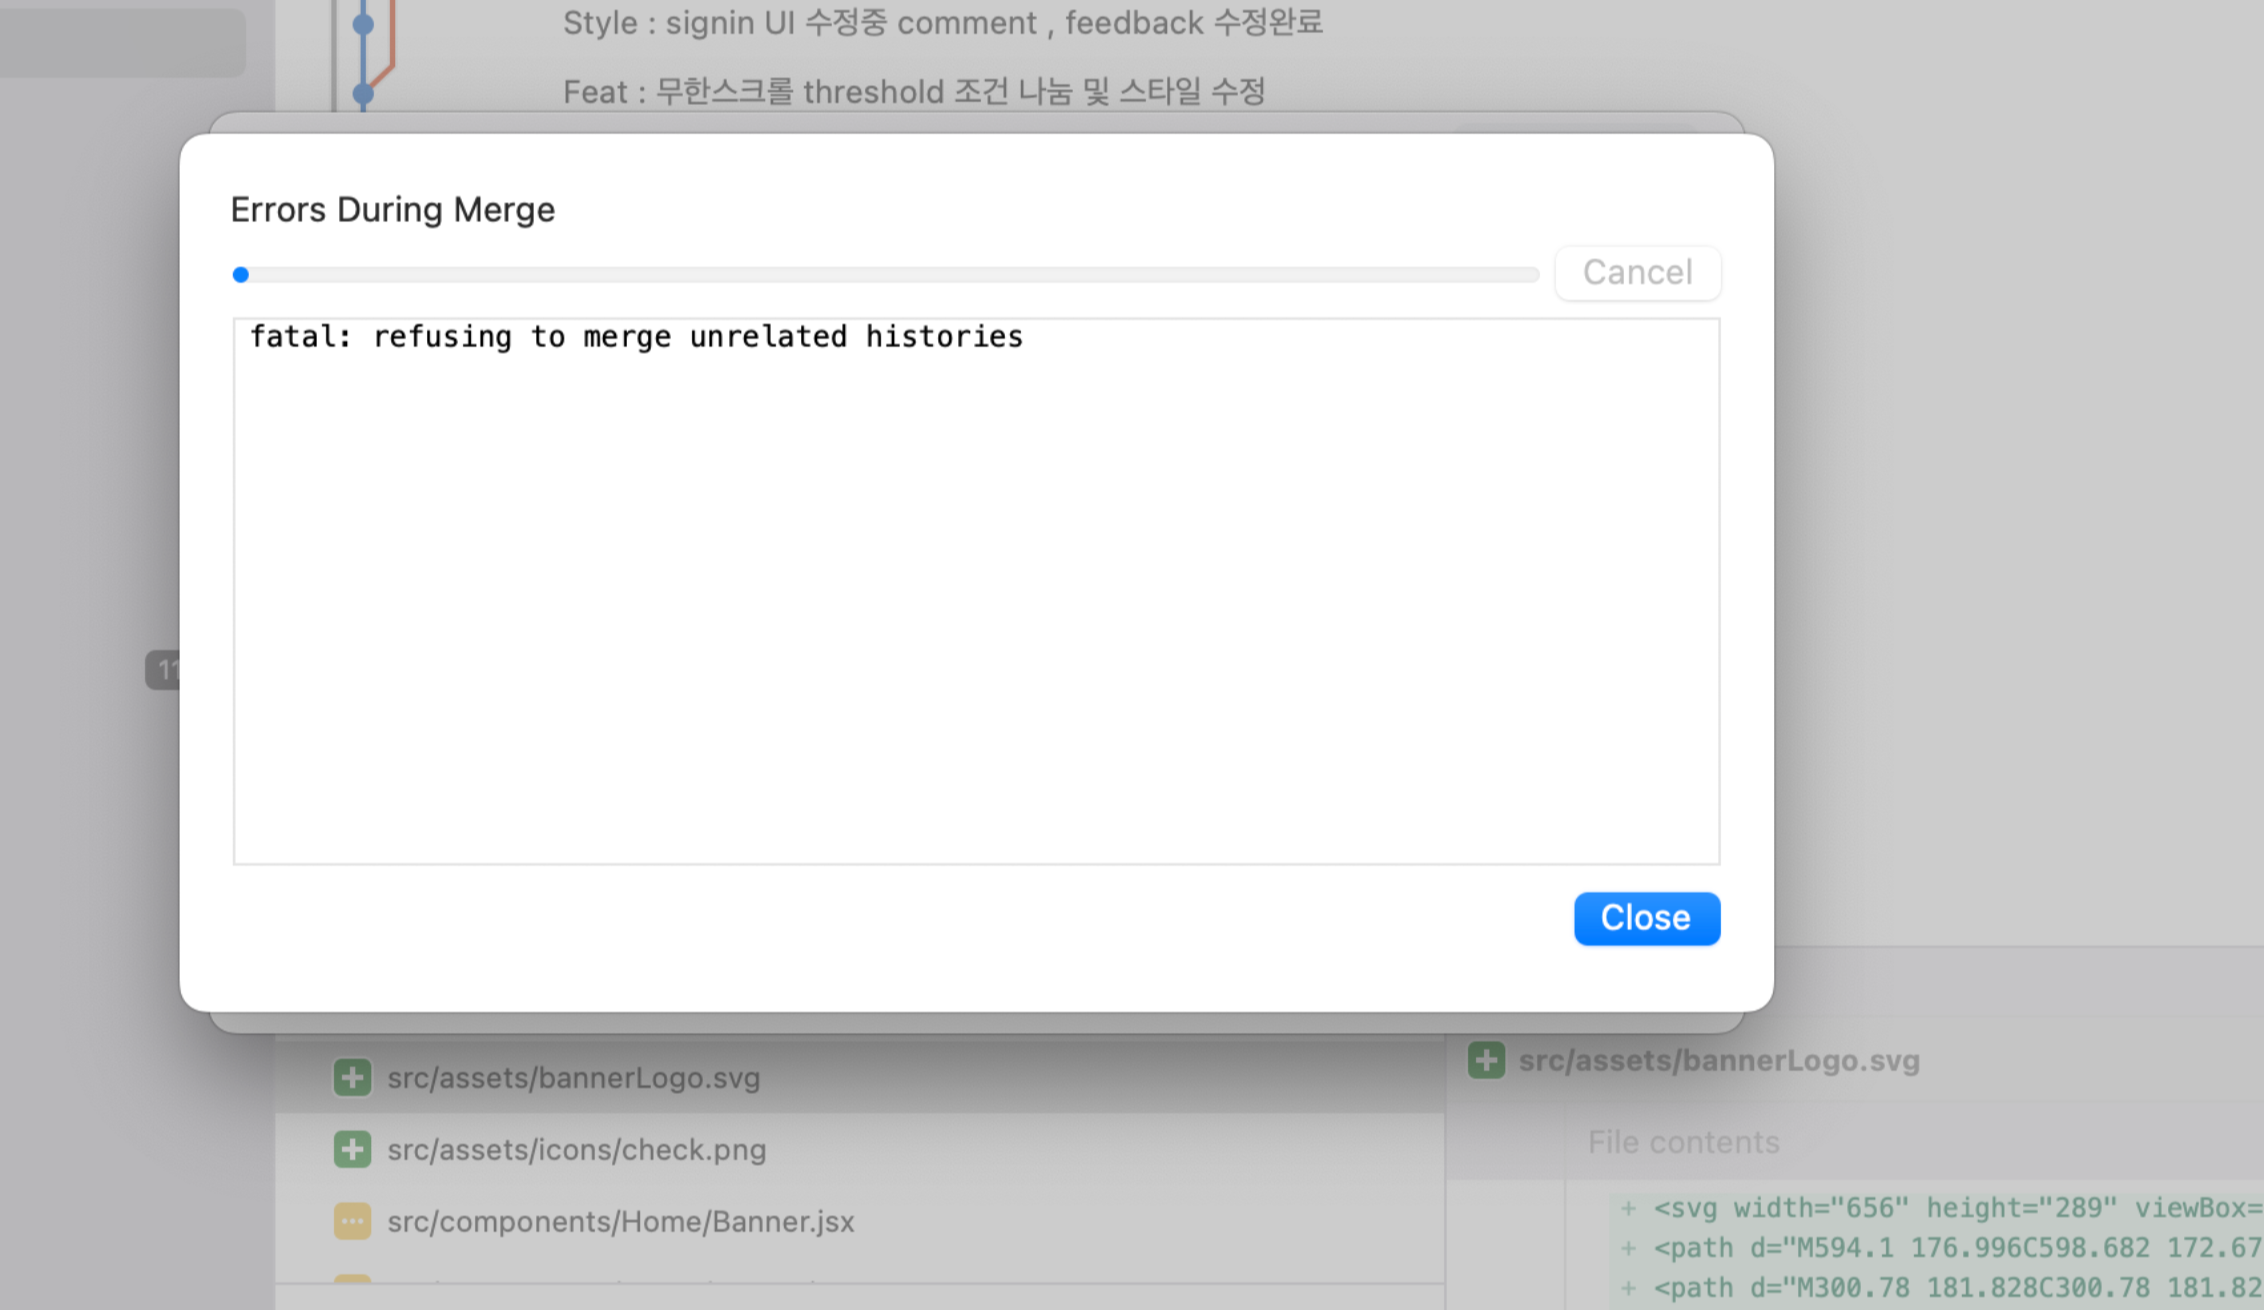The height and width of the screenshot is (1310, 2264).
Task: Click graph node of Feat threshold commit
Action: tap(363, 94)
